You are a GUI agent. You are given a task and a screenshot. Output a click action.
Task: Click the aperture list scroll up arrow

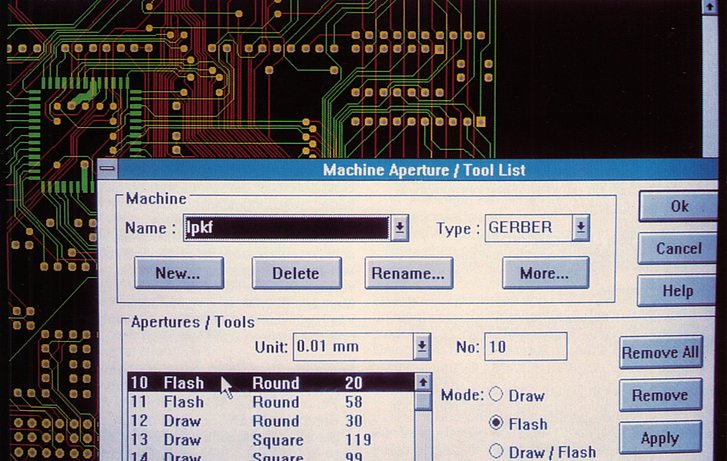[423, 383]
